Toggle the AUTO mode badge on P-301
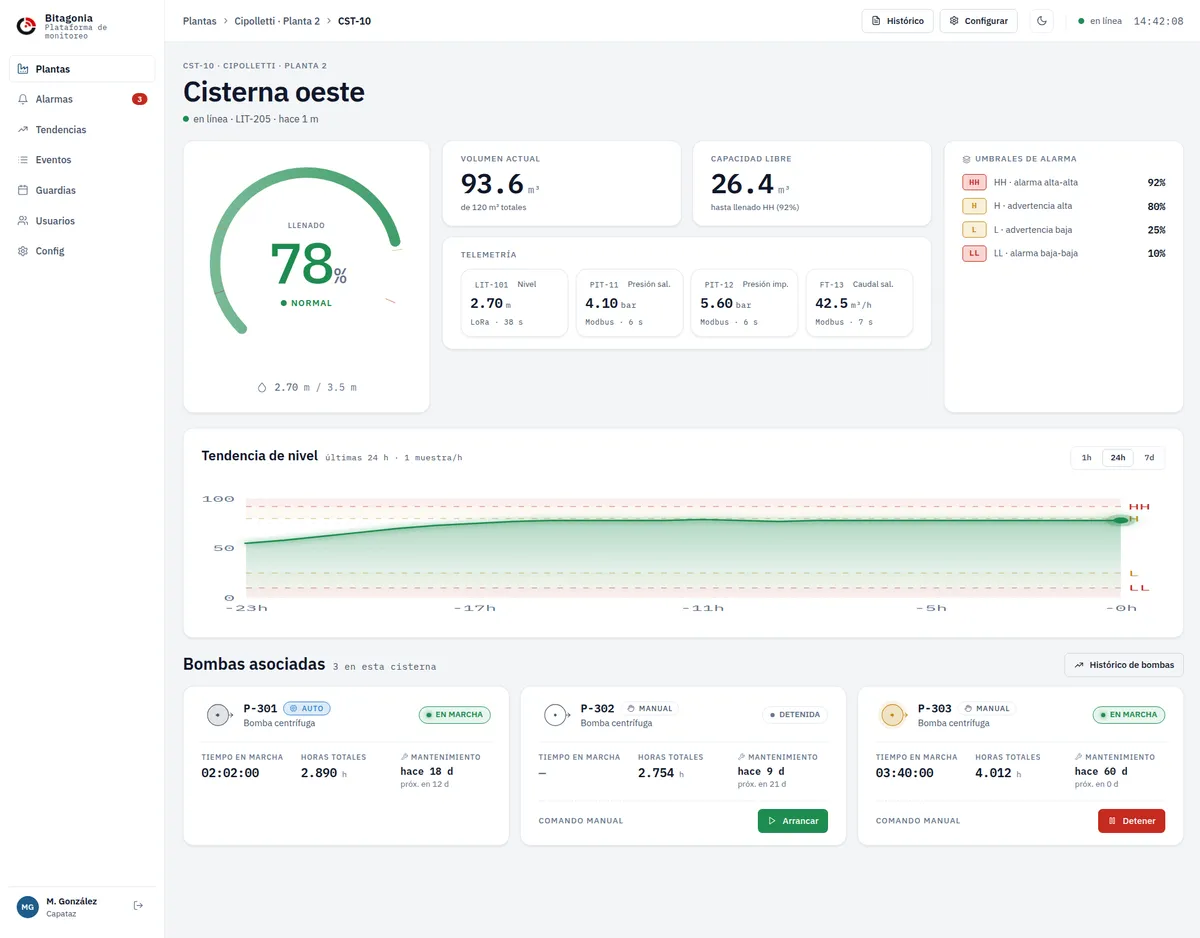 [306, 708]
